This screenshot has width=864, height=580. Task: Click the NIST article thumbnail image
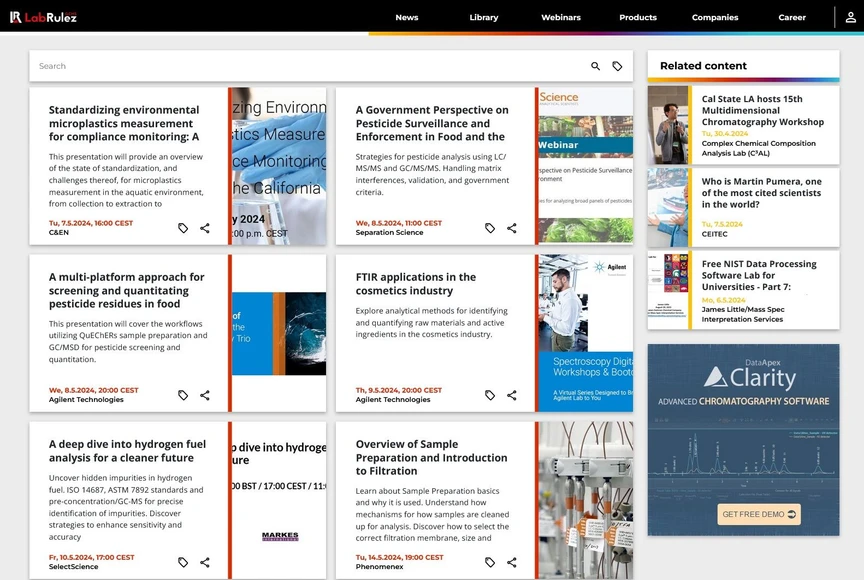click(x=668, y=290)
